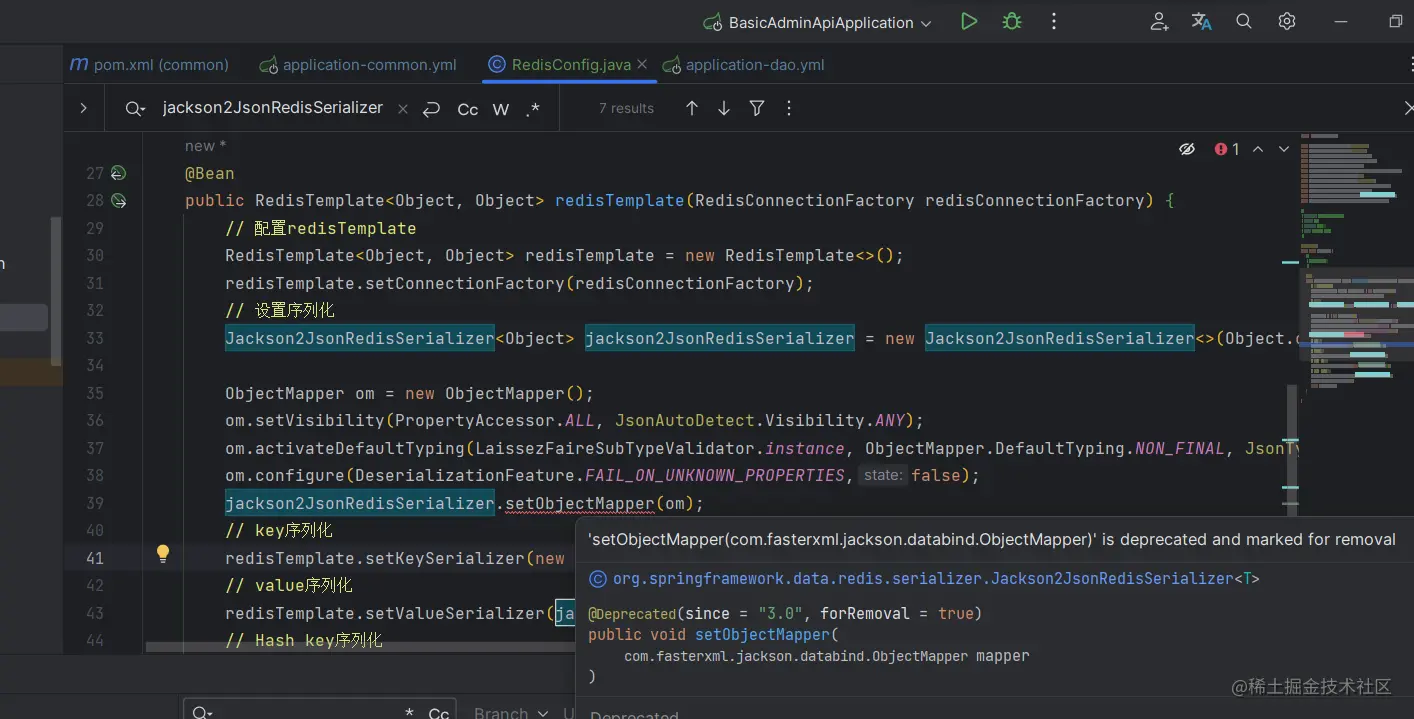
Task: Click setValueSerializer on line 43
Action: click(x=454, y=613)
